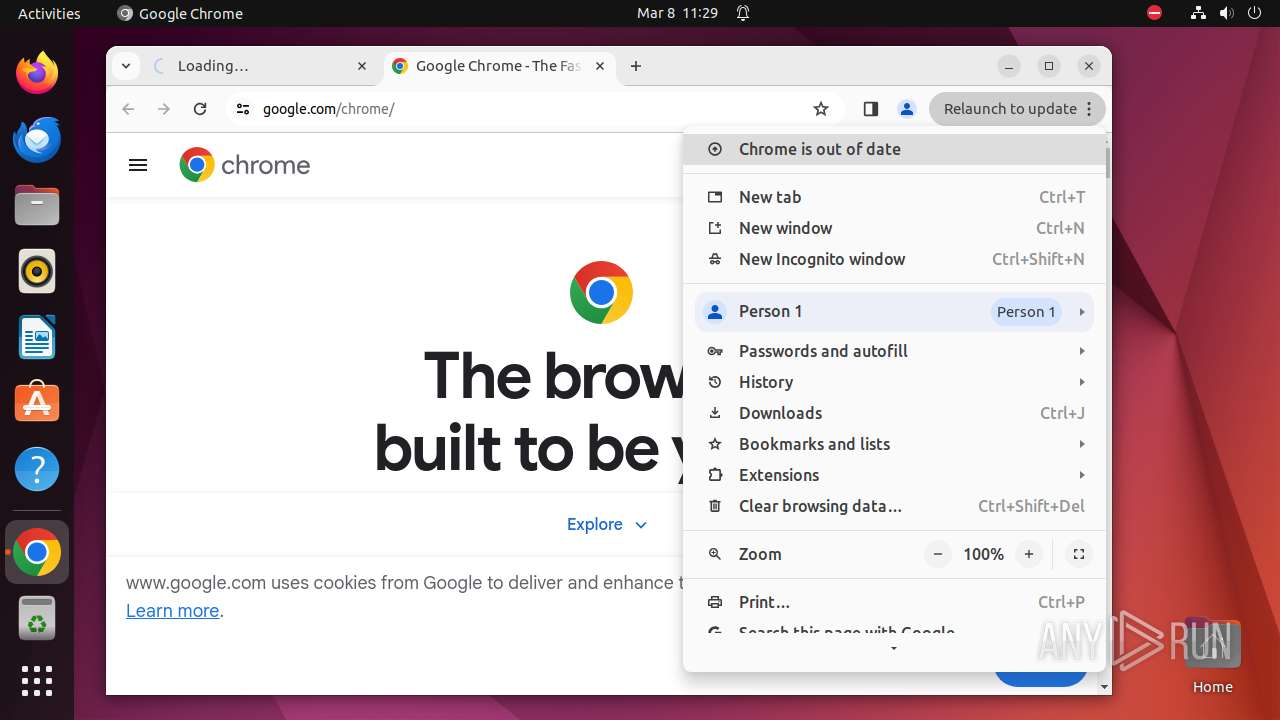Expand the Explore dropdown on page

coord(607,524)
